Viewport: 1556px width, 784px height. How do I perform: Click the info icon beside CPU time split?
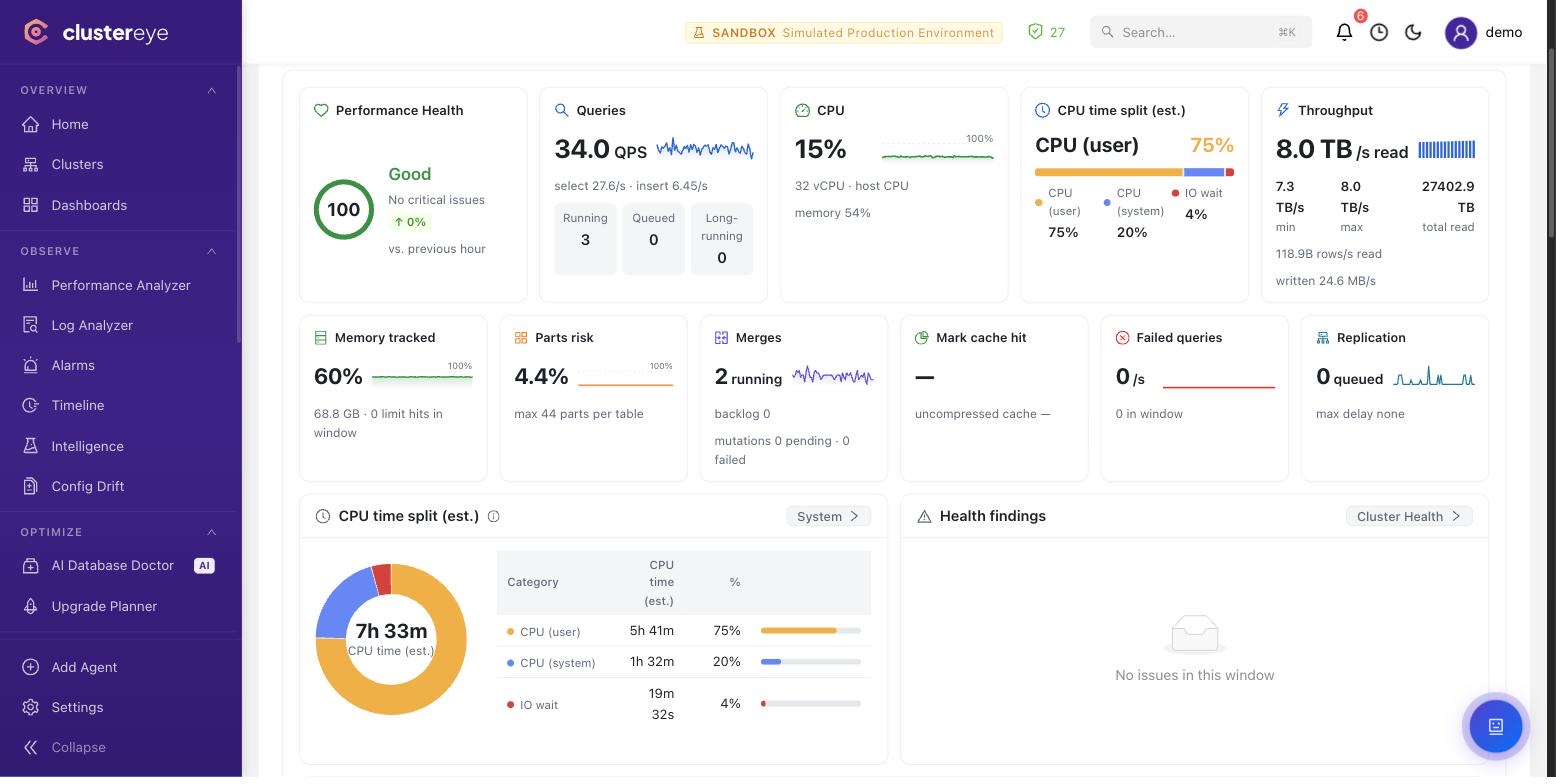pos(493,516)
